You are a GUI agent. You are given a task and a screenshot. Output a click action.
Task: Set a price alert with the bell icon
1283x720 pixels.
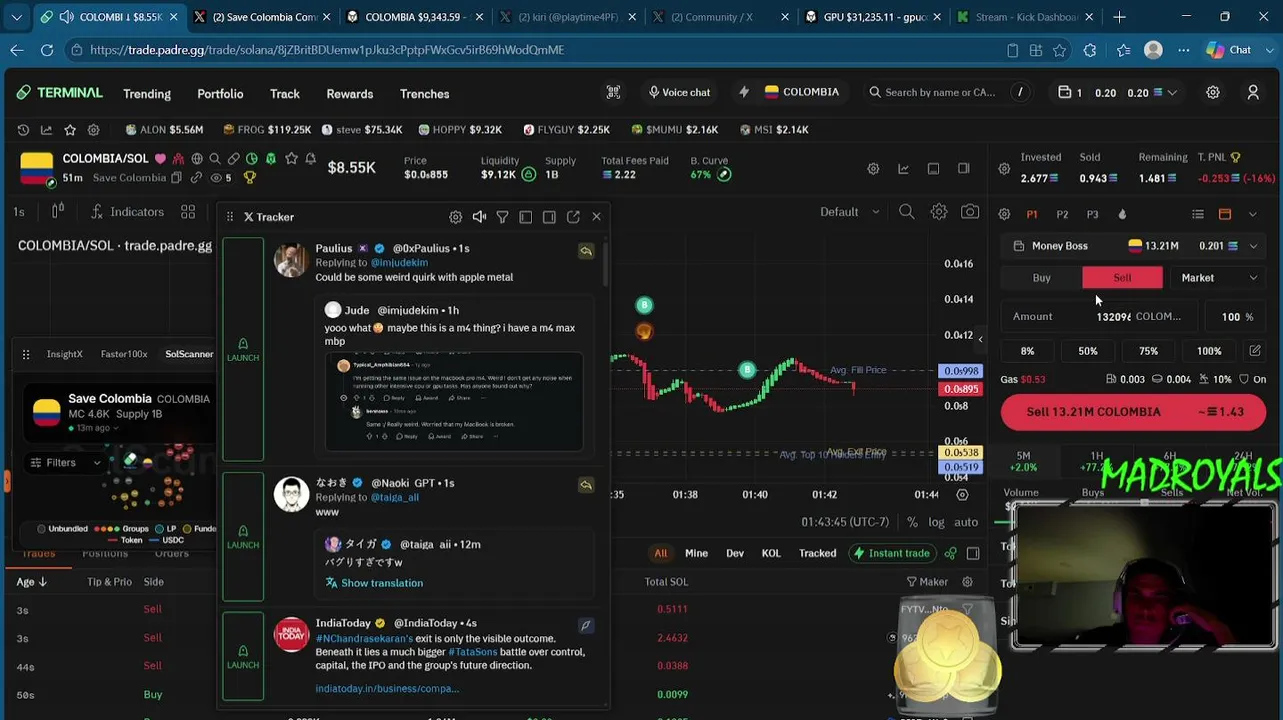(310, 159)
